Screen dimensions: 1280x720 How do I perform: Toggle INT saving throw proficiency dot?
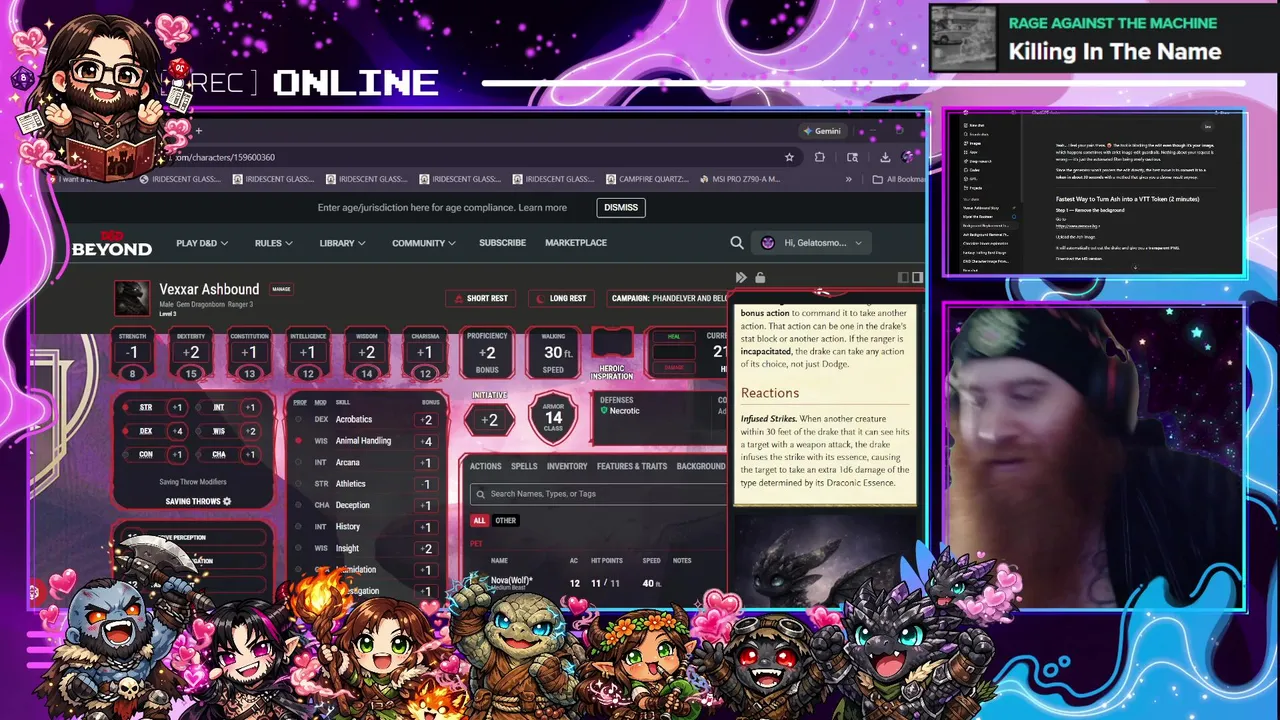coord(198,408)
